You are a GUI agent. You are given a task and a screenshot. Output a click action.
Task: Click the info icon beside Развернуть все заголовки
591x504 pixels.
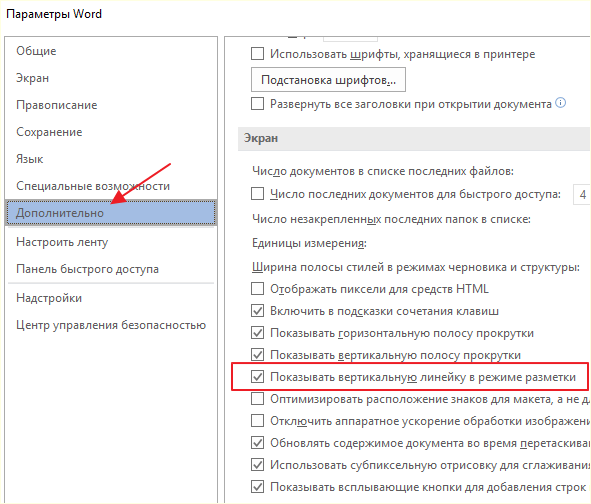click(x=561, y=103)
